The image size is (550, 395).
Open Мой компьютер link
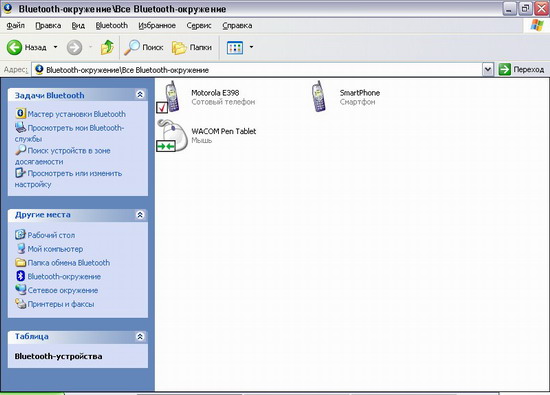(x=55, y=249)
